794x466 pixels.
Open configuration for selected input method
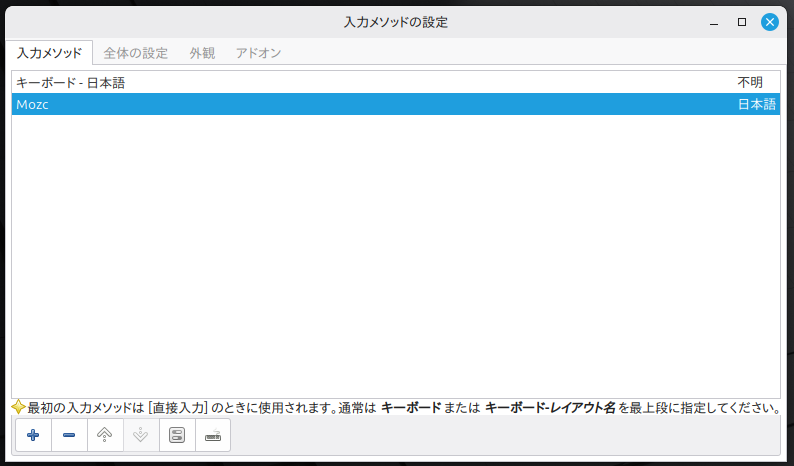(x=177, y=435)
